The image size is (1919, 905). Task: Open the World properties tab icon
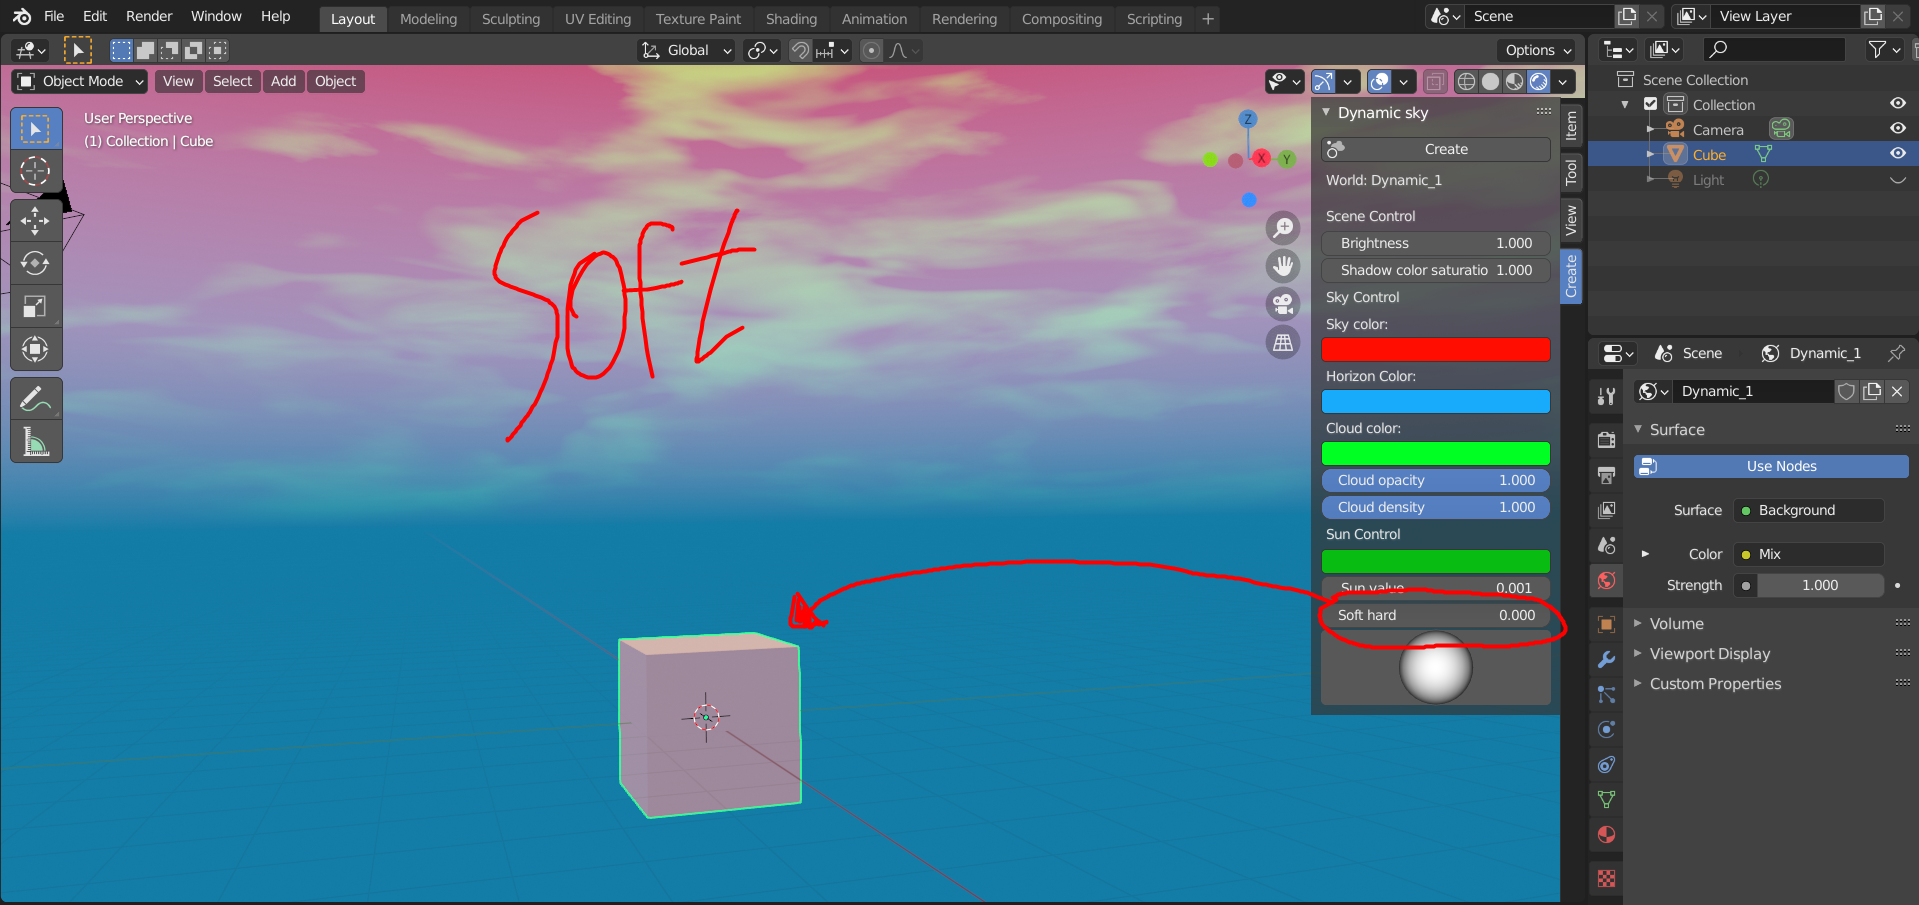1606,581
